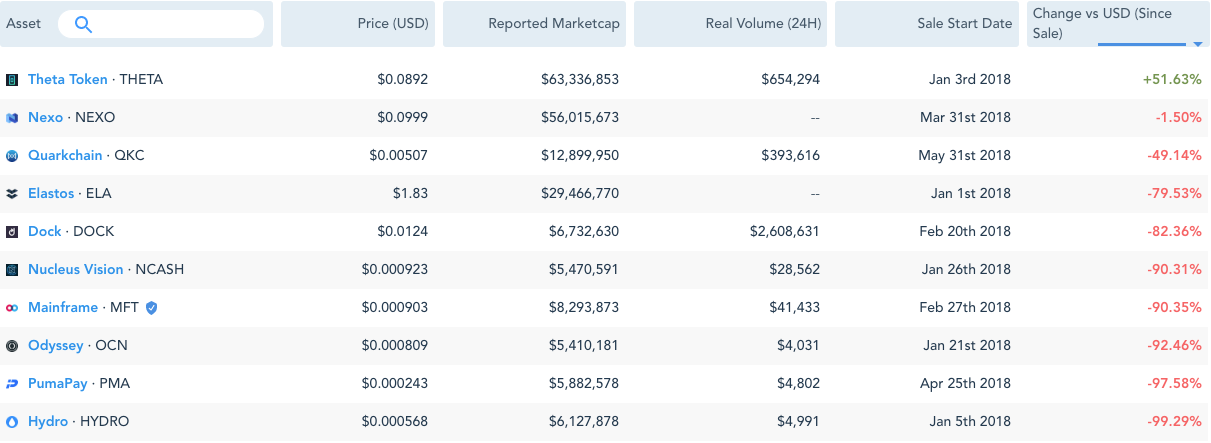Focus the Asset search input field
Viewport: 1211px width, 443px height.
(x=161, y=24)
